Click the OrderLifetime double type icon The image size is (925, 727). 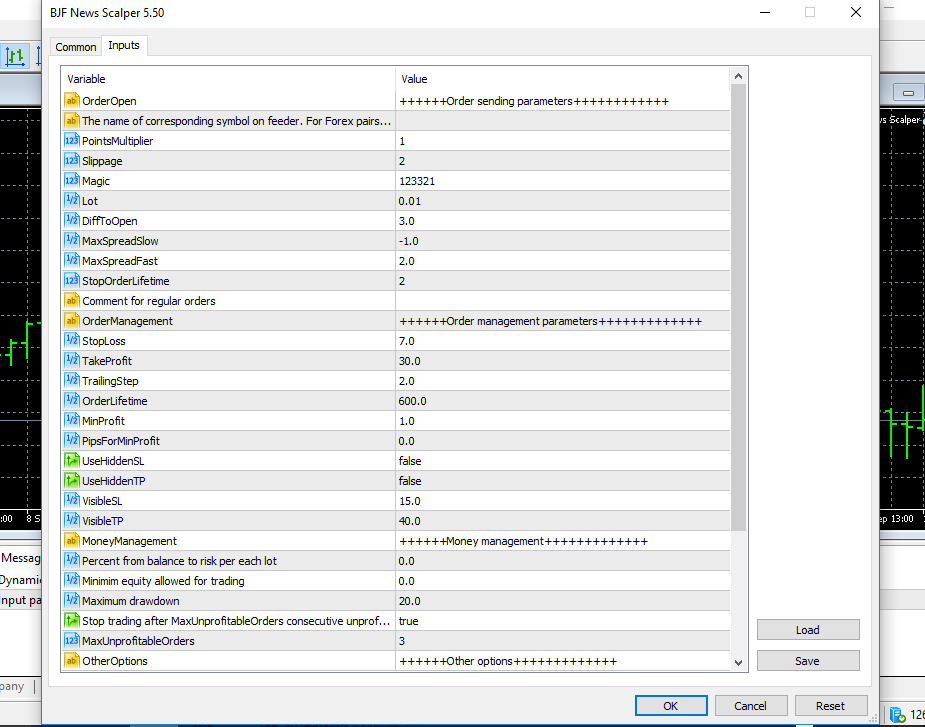pos(71,401)
